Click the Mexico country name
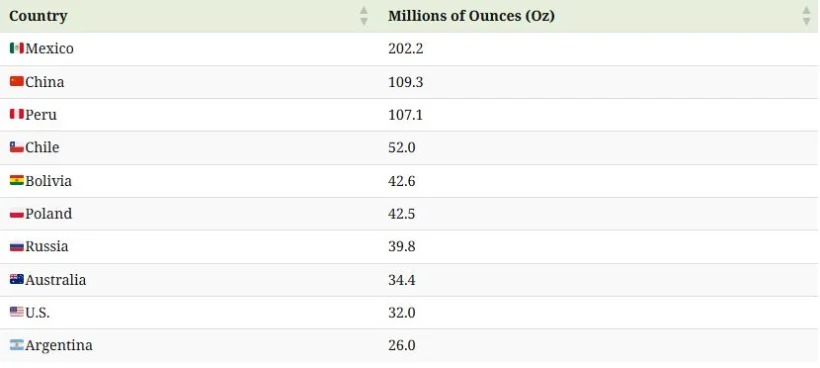Screen dimensions: 820x368 (50, 49)
